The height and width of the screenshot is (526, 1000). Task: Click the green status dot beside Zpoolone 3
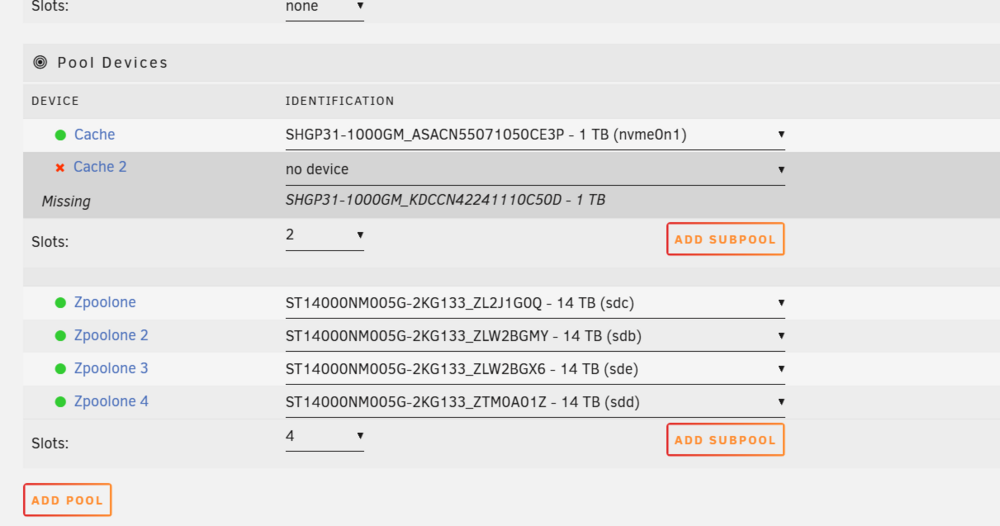61,369
